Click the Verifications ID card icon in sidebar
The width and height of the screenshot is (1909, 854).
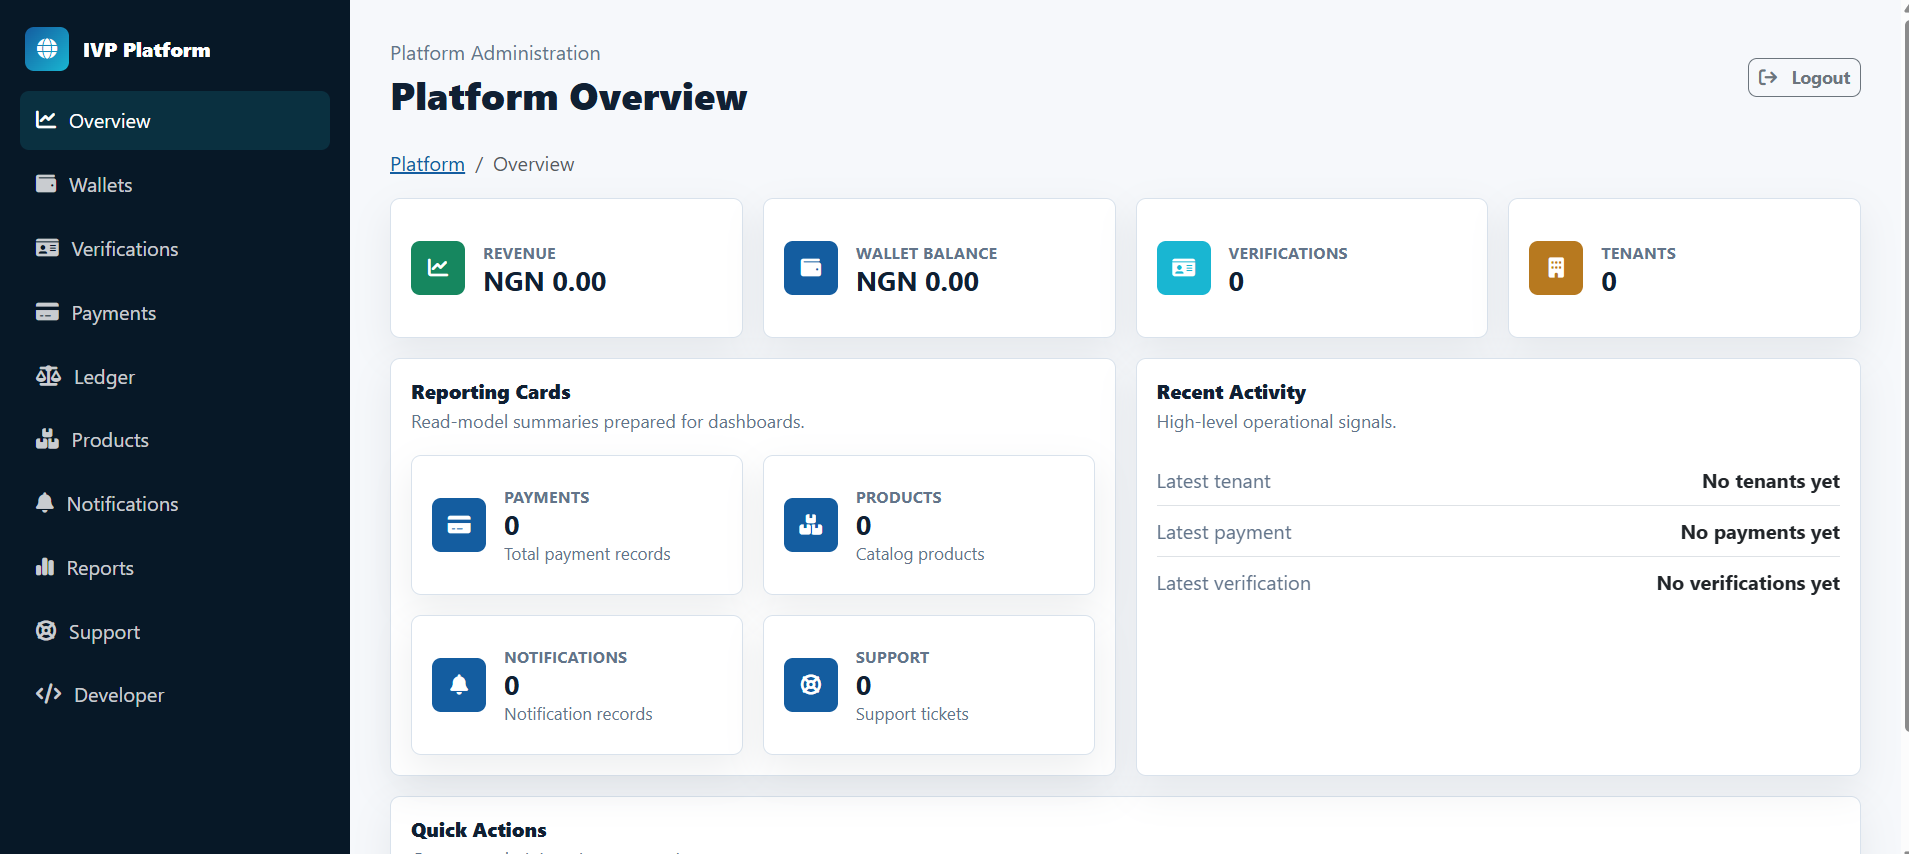coord(47,248)
